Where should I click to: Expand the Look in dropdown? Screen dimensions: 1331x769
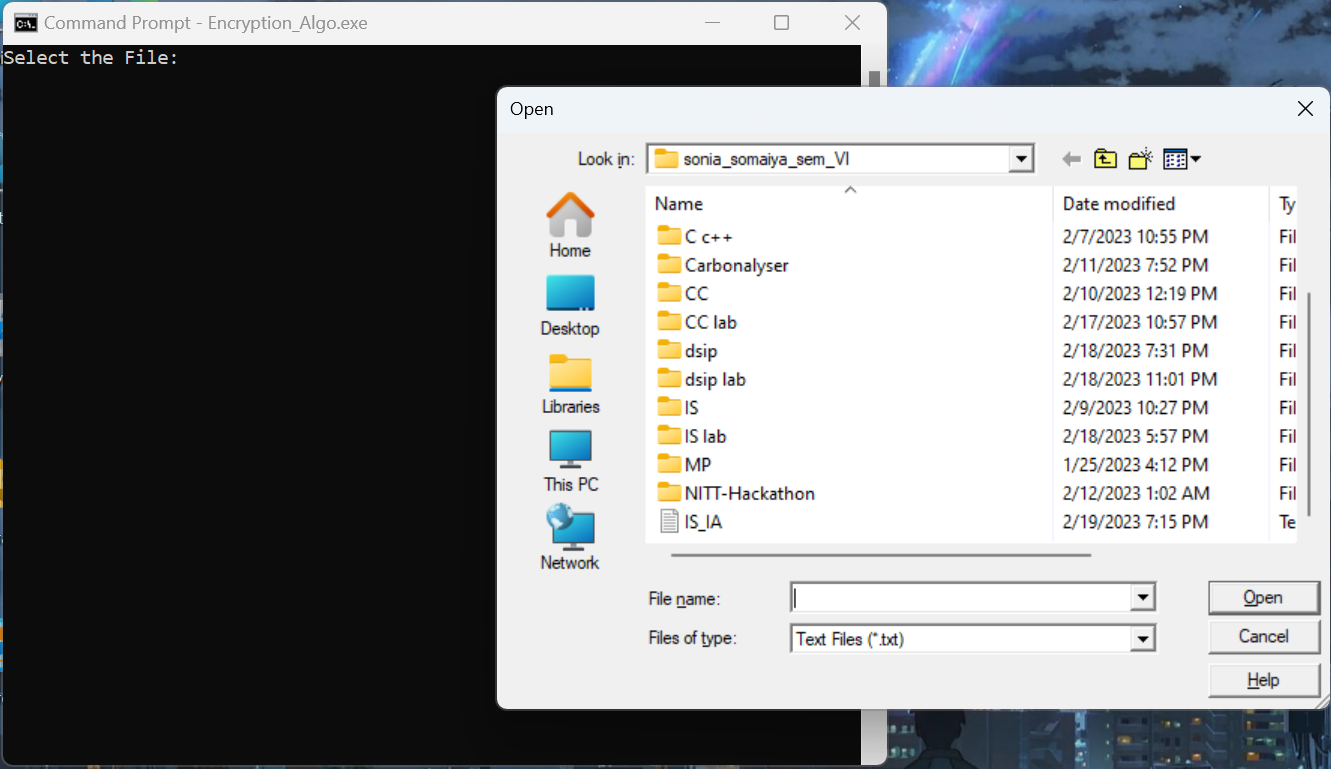click(x=1020, y=158)
